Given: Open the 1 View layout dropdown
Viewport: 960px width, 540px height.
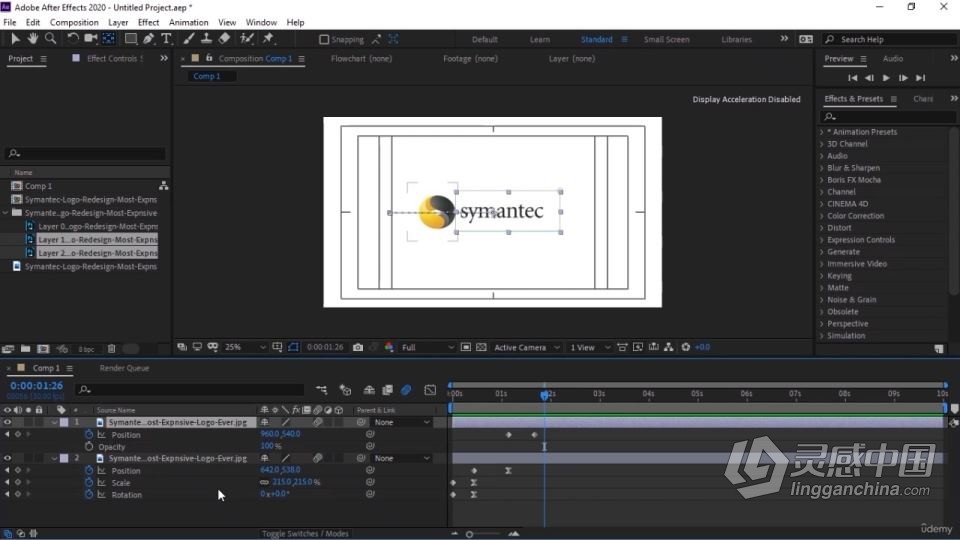Looking at the screenshot, I should [x=590, y=347].
